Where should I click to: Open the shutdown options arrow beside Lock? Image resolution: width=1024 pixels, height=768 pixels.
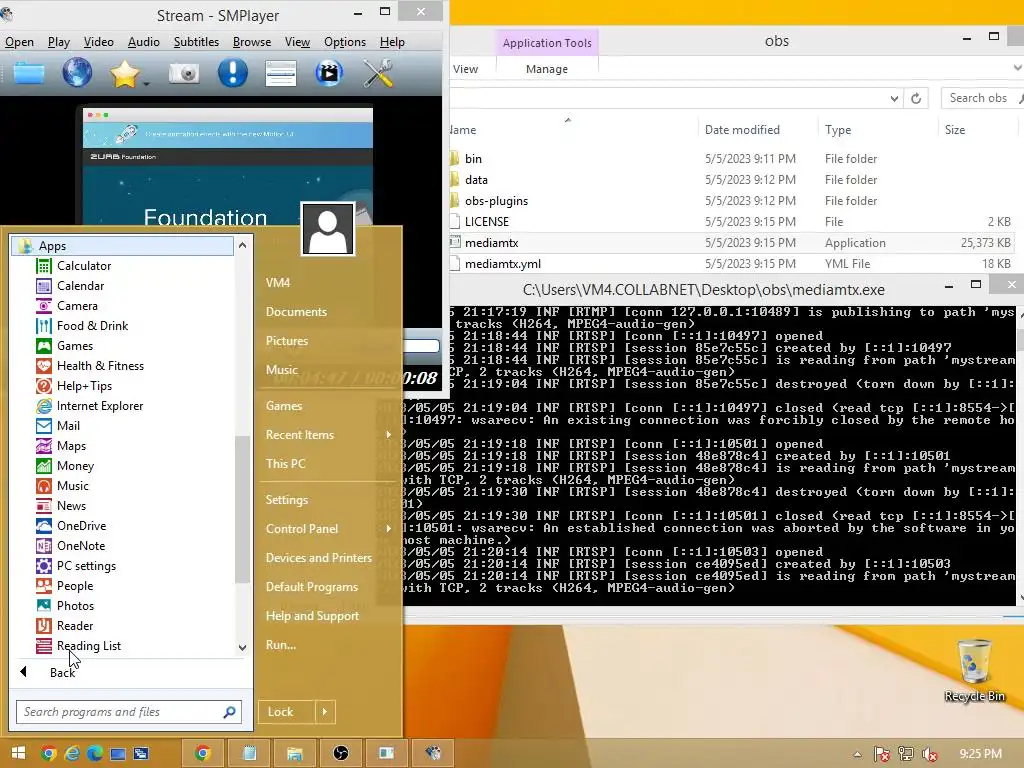(x=325, y=712)
